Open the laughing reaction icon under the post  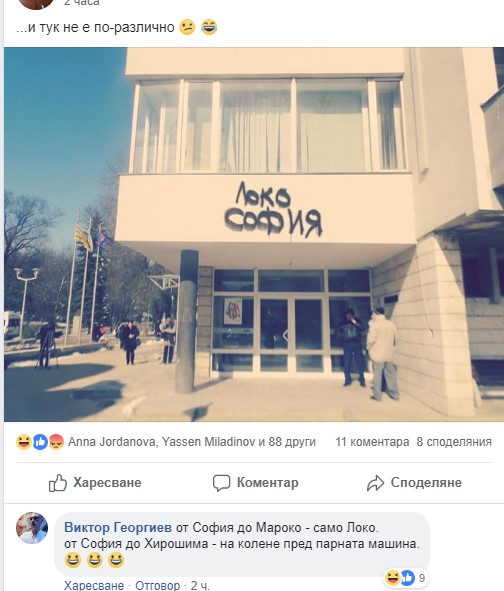click(x=23, y=442)
